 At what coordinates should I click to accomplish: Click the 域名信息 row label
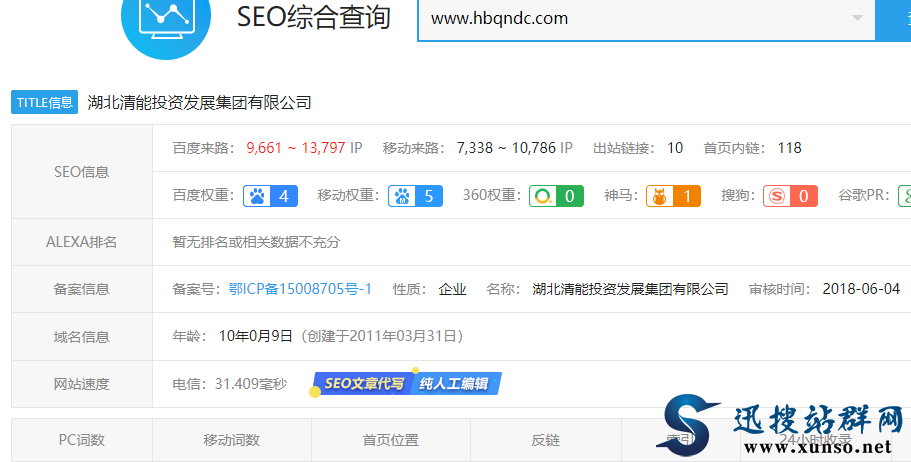point(82,336)
